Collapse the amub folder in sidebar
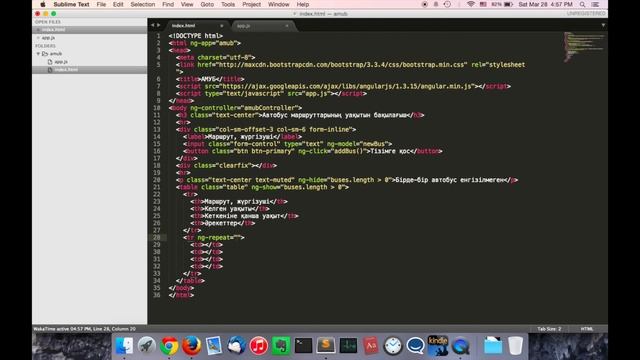Screen dimensions: 640x360 click(x=38, y=53)
